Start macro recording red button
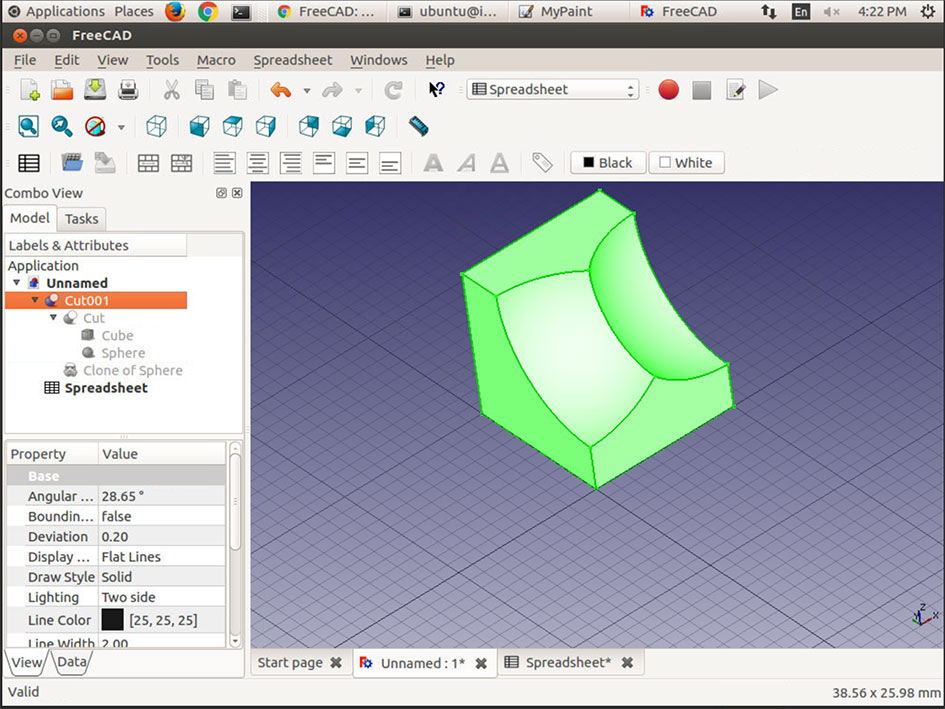The width and height of the screenshot is (945, 709). pos(668,90)
